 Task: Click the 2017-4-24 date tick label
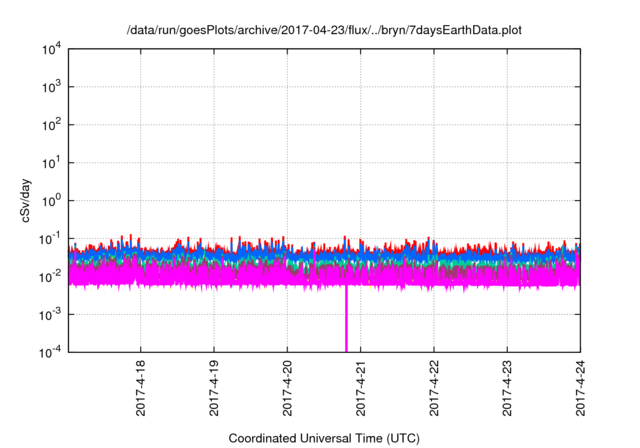tap(580, 388)
